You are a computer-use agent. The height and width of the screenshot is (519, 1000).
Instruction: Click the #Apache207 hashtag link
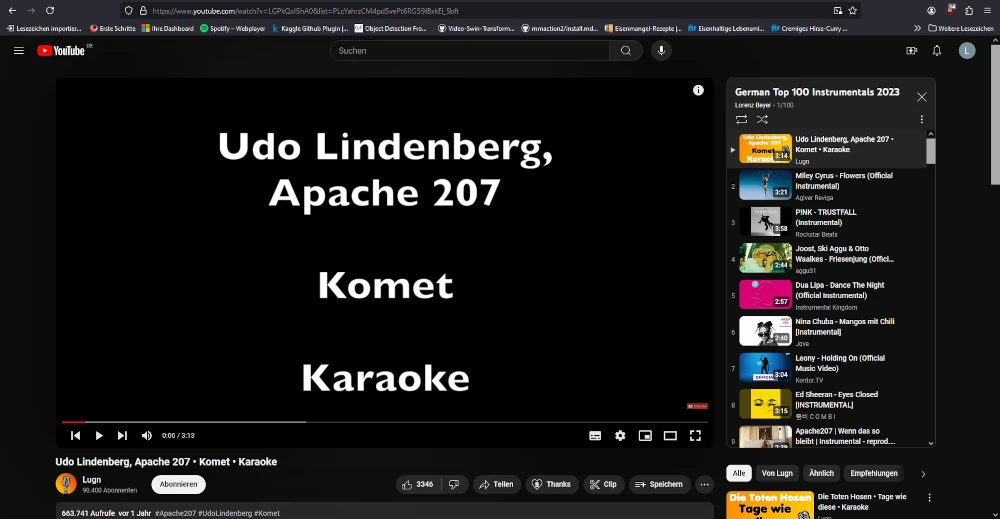coord(175,513)
